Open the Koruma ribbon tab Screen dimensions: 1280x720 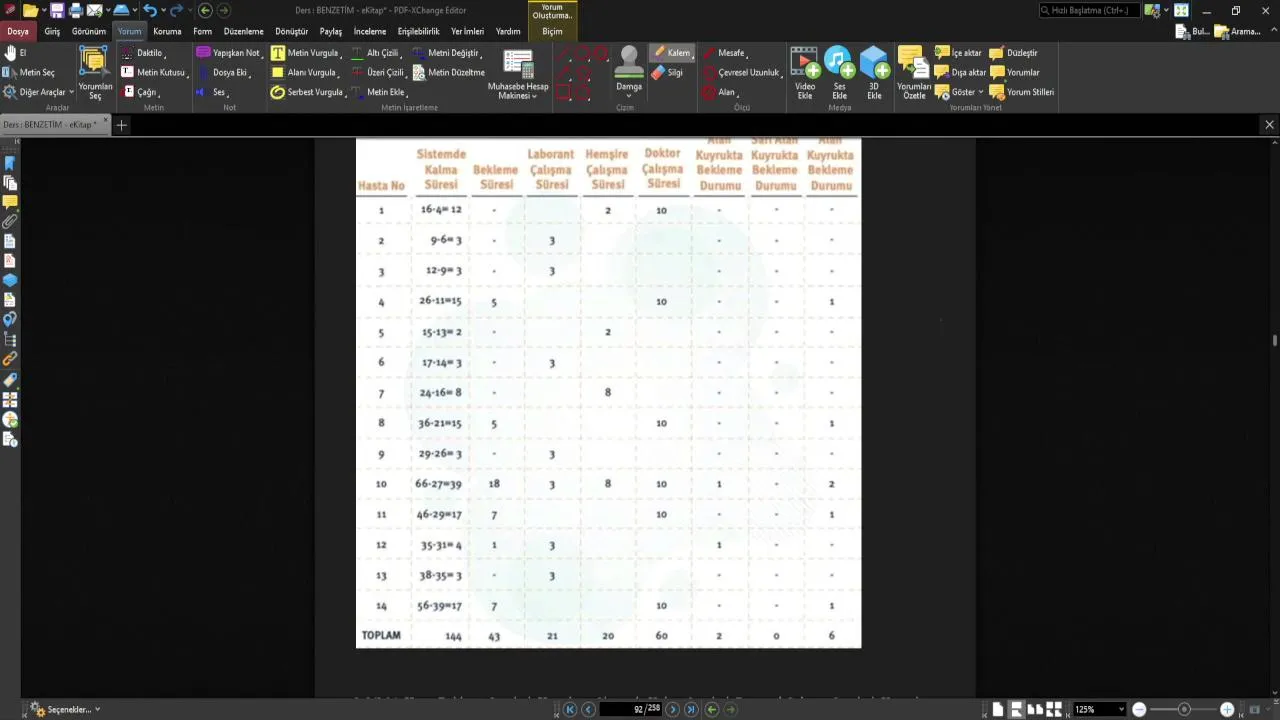[x=167, y=31]
